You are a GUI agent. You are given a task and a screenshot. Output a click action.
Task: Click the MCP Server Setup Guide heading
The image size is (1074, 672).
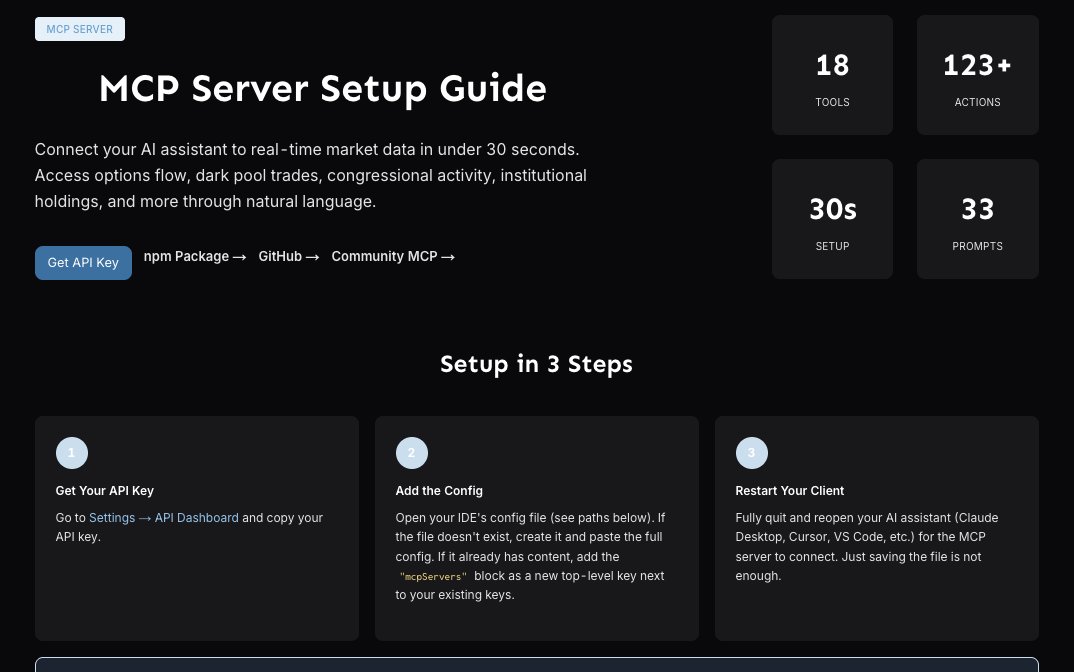tap(323, 88)
